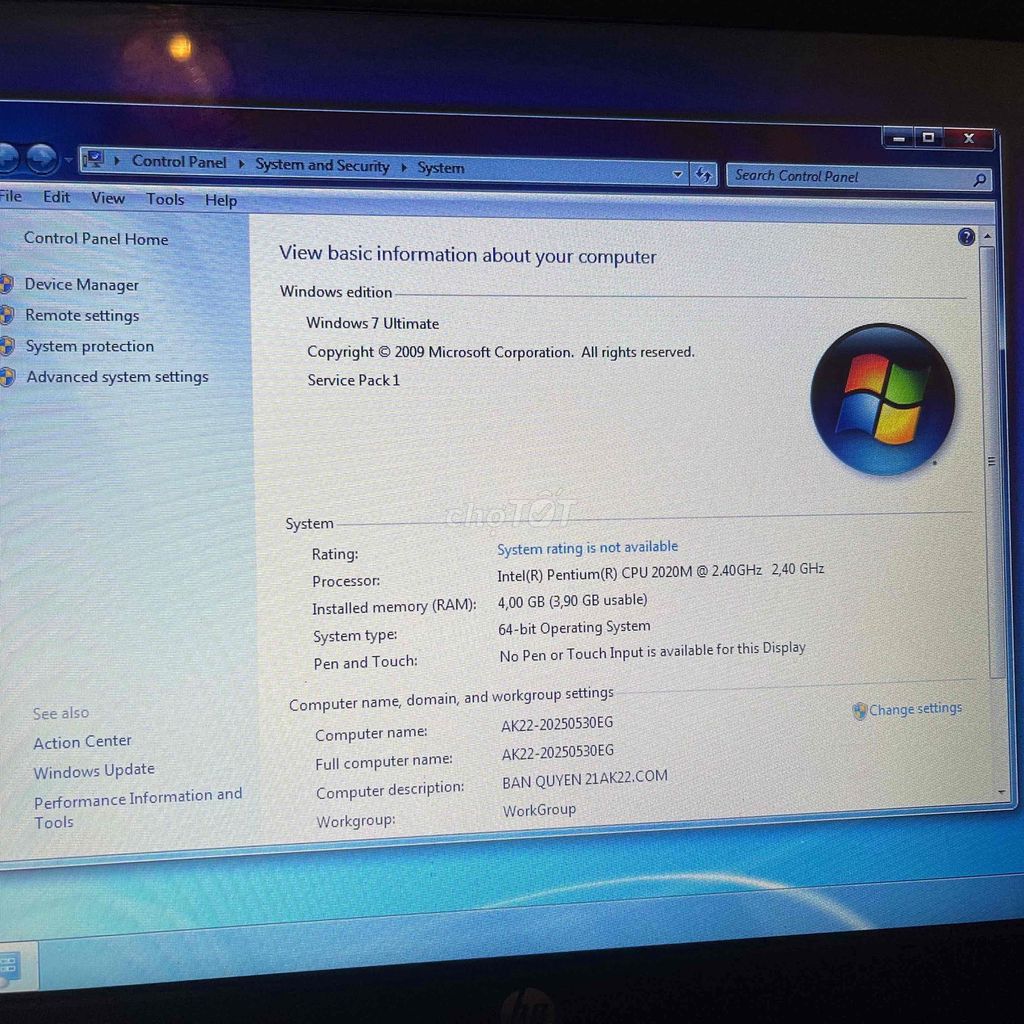
Task: Click the Windows 7 logo orb
Action: coord(882,400)
